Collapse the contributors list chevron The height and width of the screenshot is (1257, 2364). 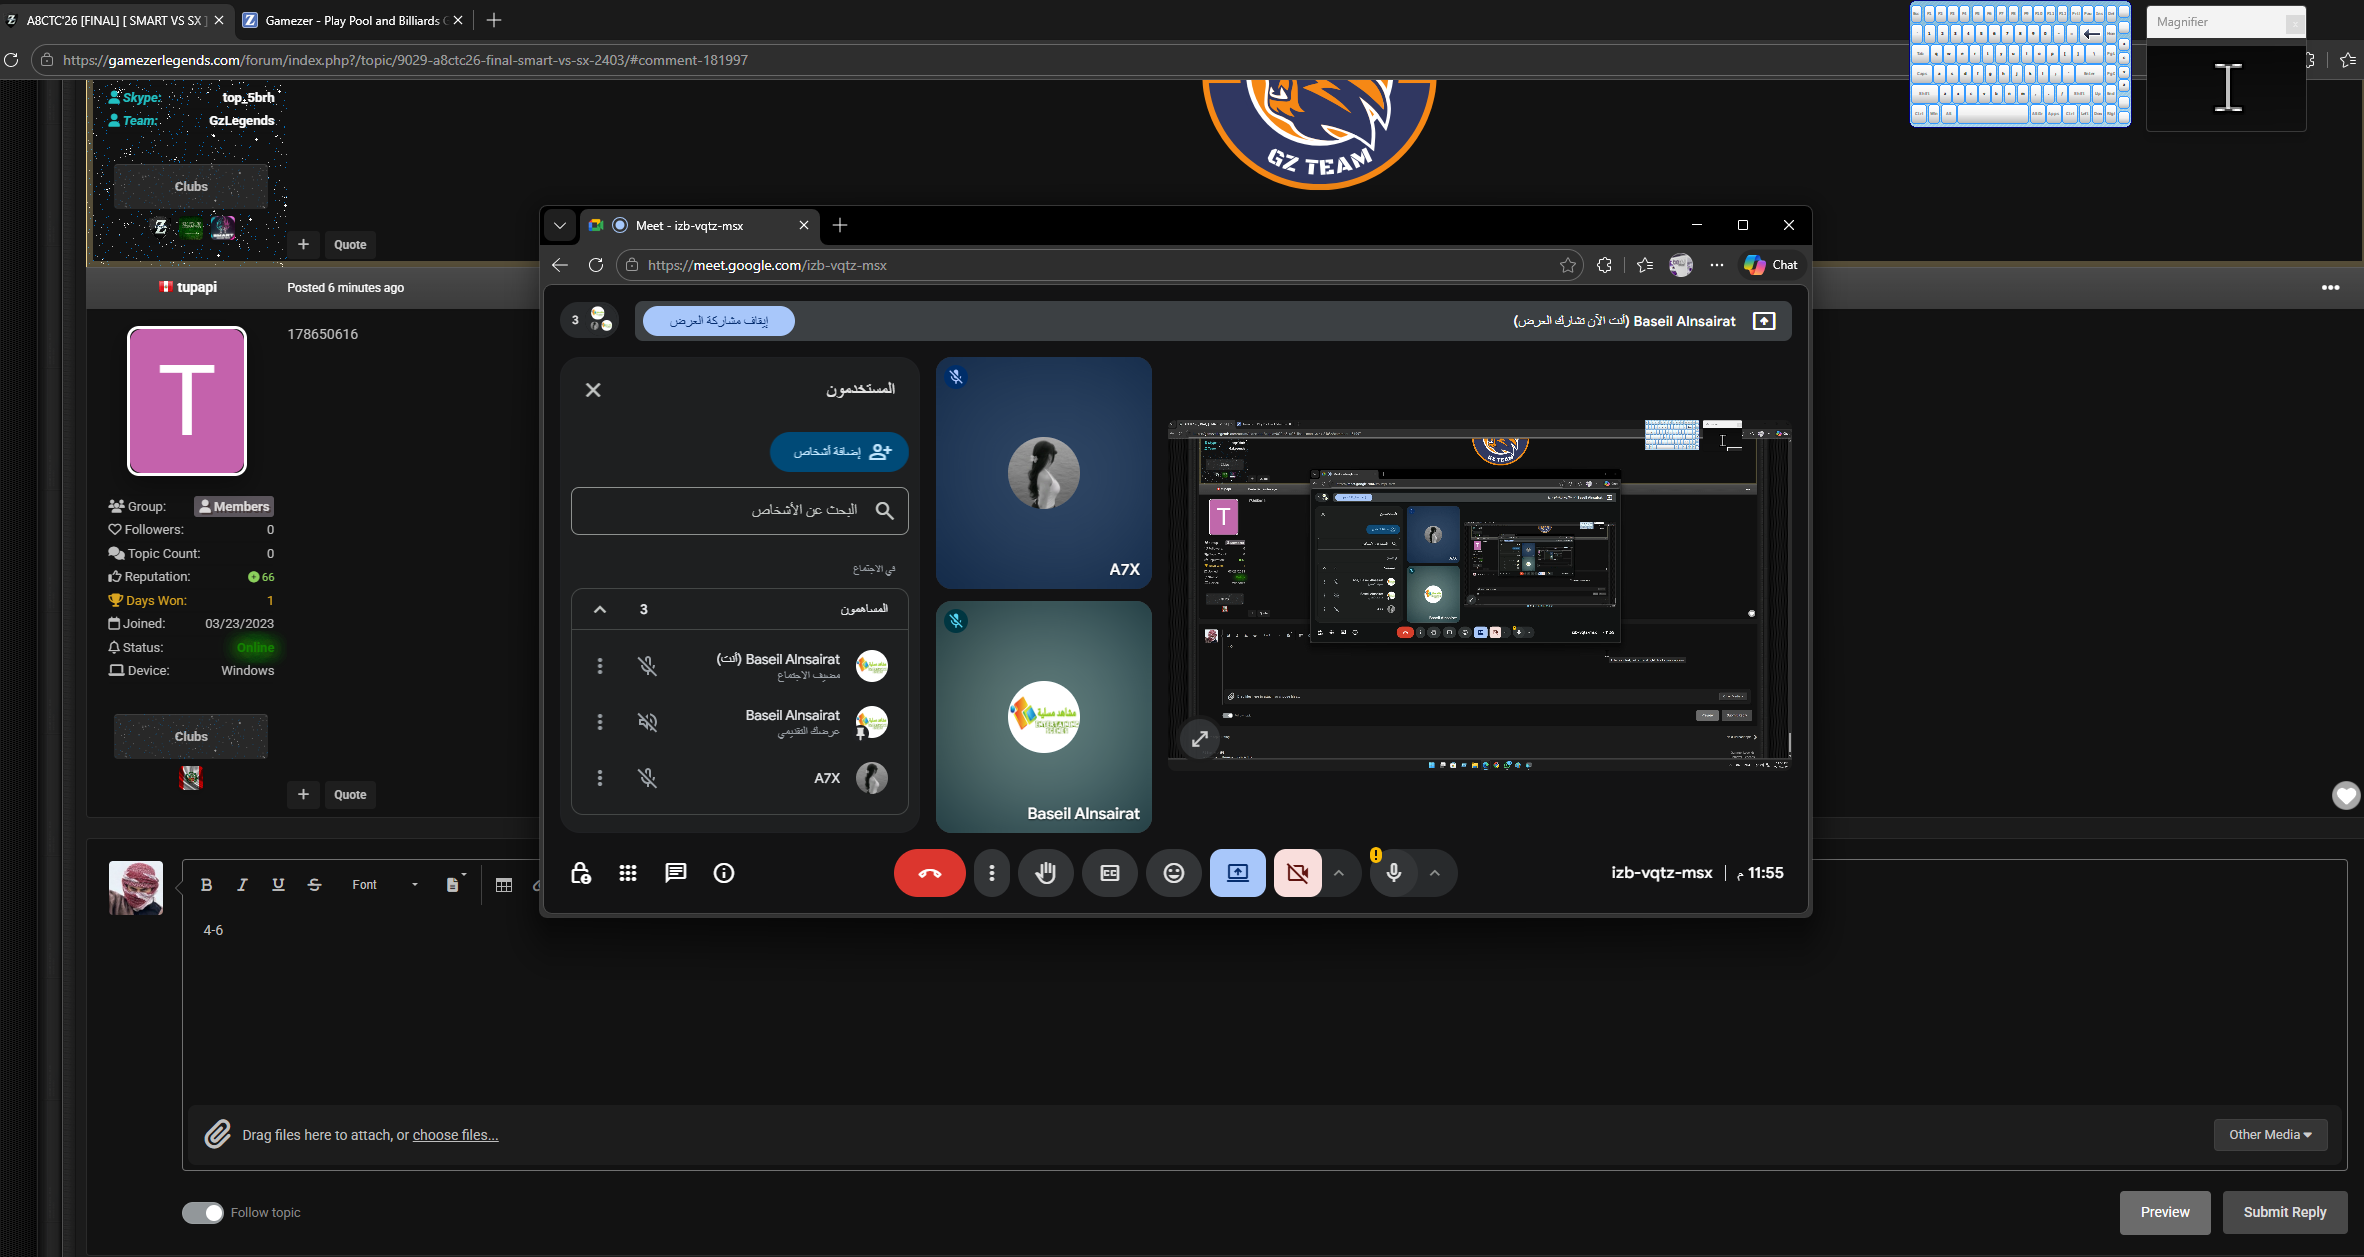(x=600, y=609)
